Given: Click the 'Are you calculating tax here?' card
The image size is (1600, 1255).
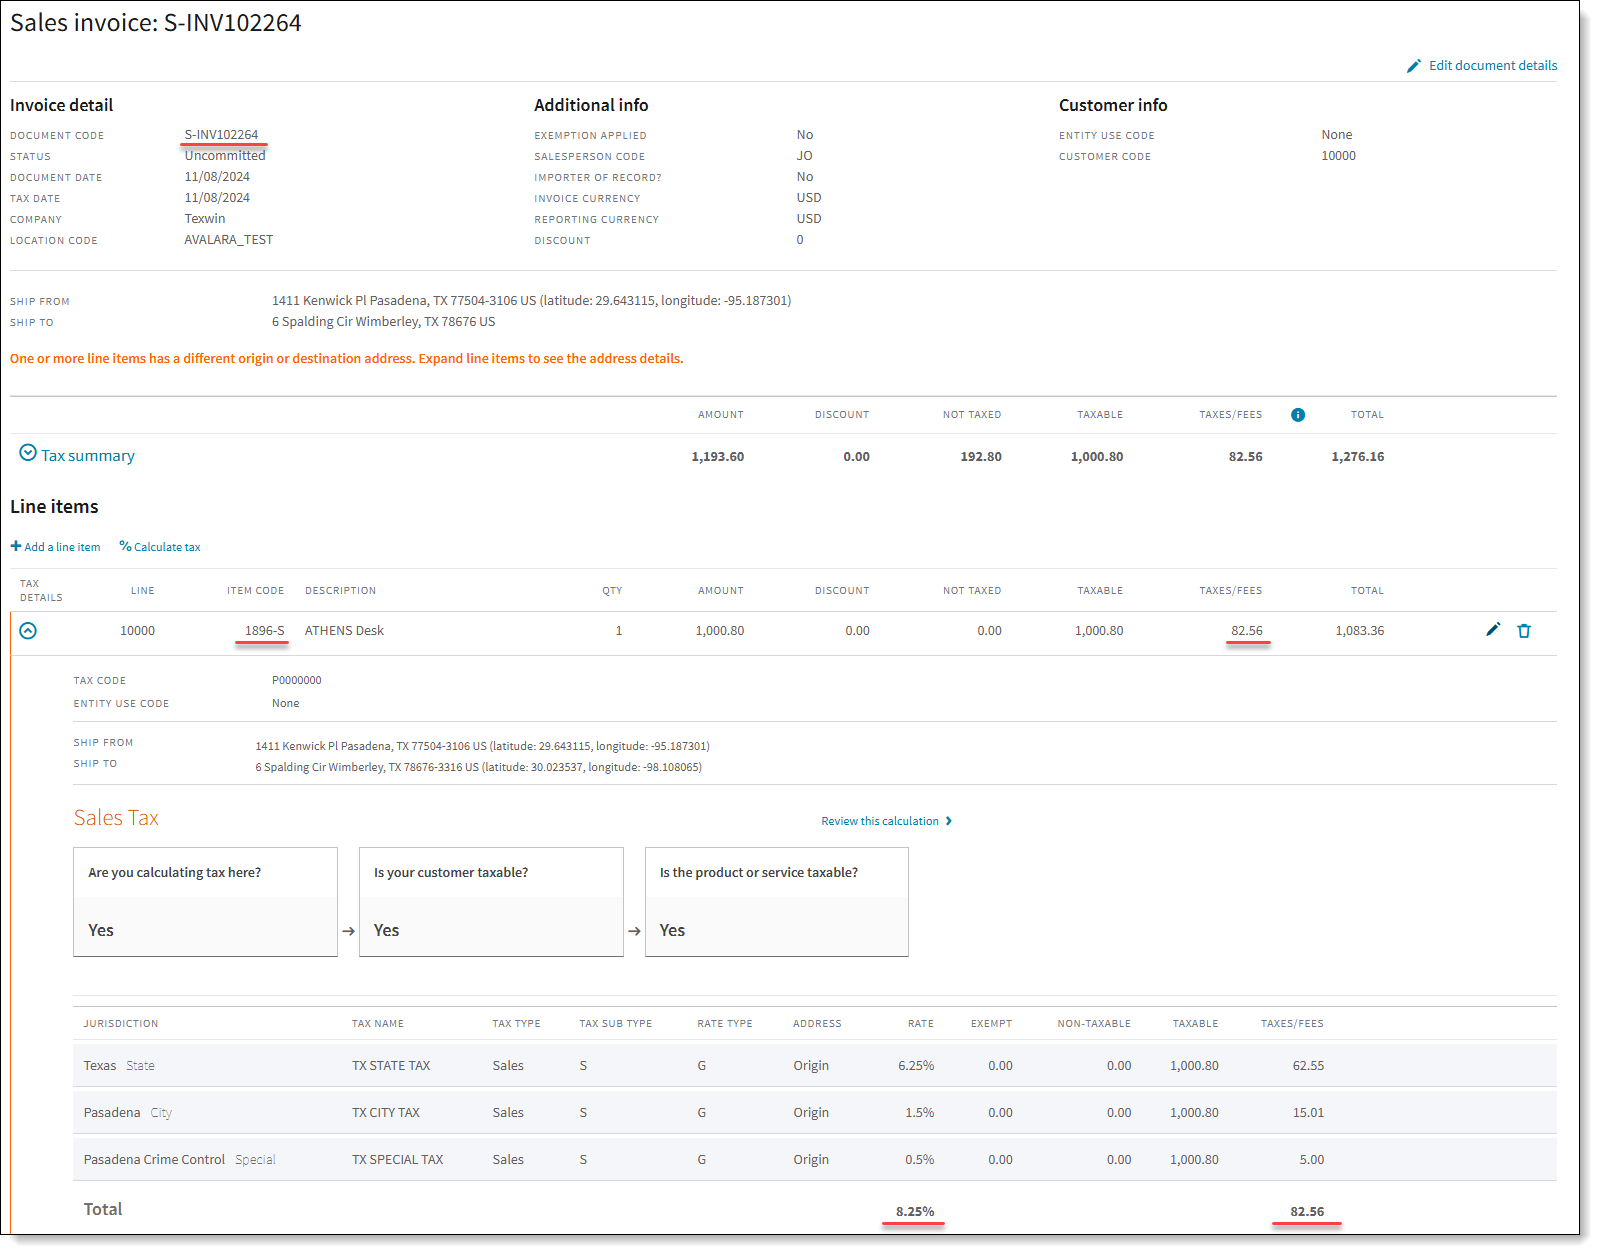Looking at the screenshot, I should click(205, 901).
